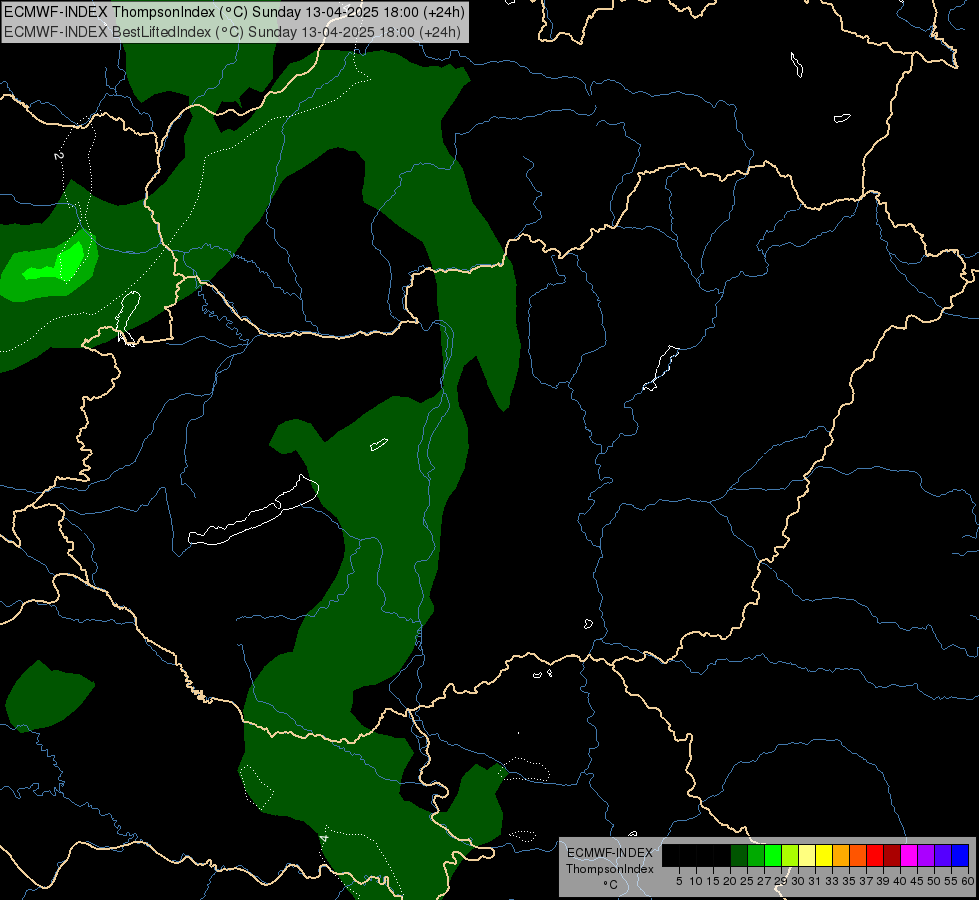Select the dark green 20-25 legend swatch
The width and height of the screenshot is (979, 900).
[739, 855]
